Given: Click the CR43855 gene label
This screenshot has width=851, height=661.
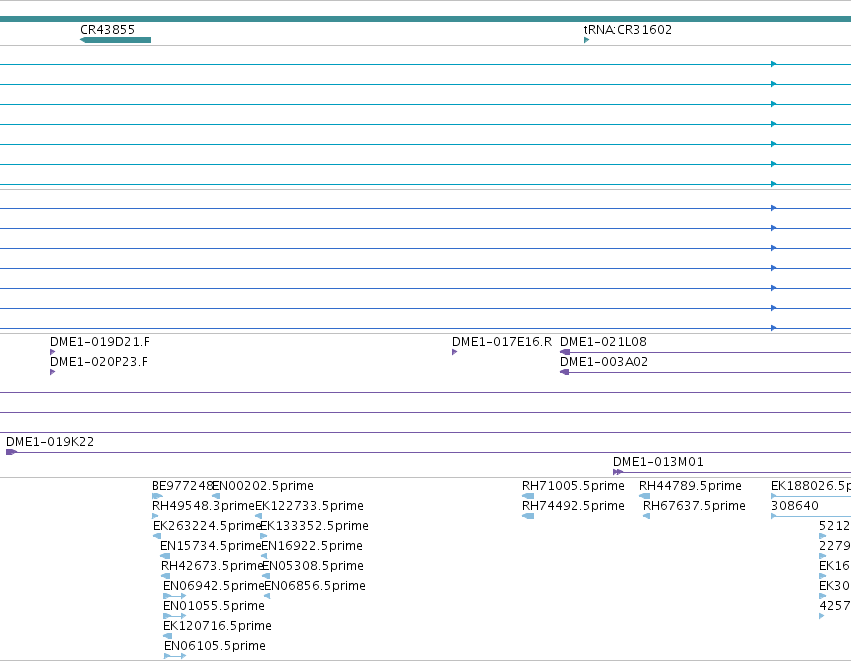Looking at the screenshot, I should 107,29.
